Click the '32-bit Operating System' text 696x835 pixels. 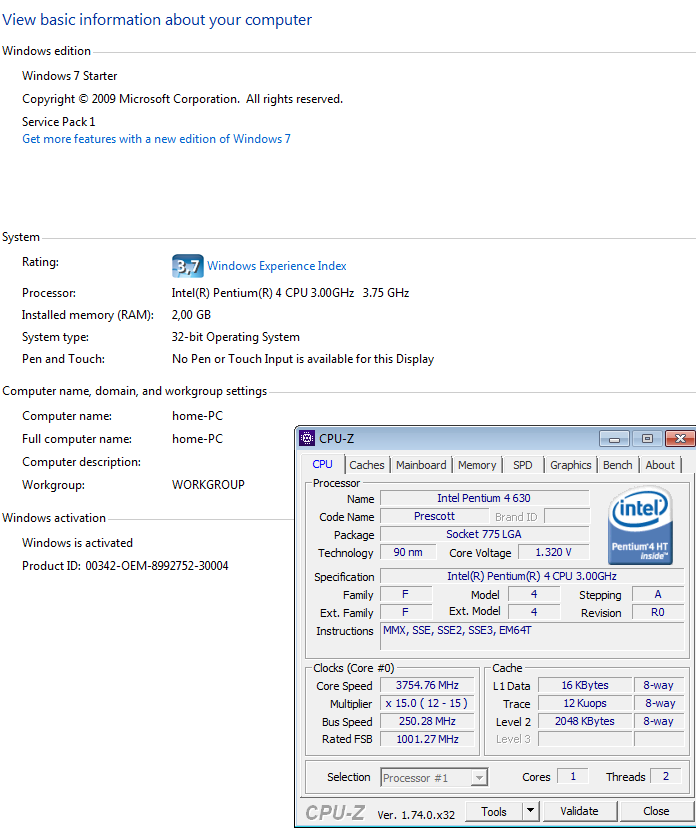coord(235,337)
